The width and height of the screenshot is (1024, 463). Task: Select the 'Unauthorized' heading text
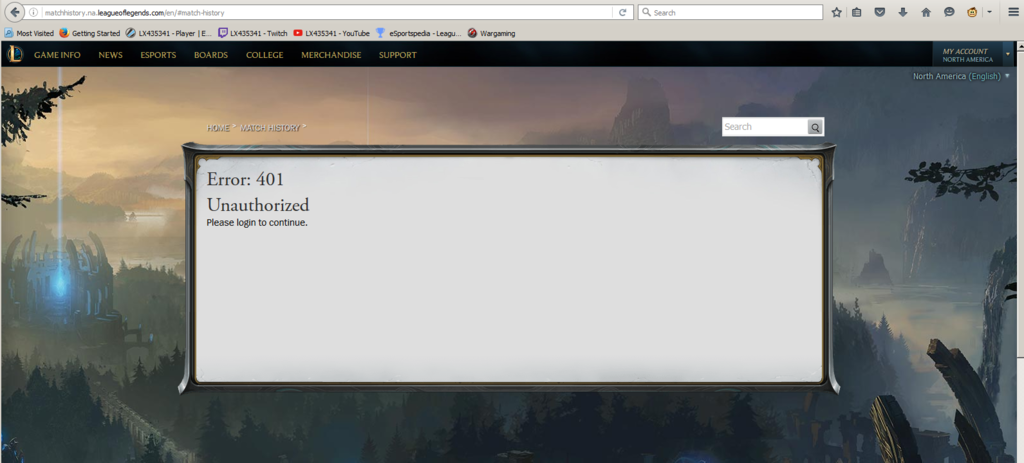[x=258, y=205]
